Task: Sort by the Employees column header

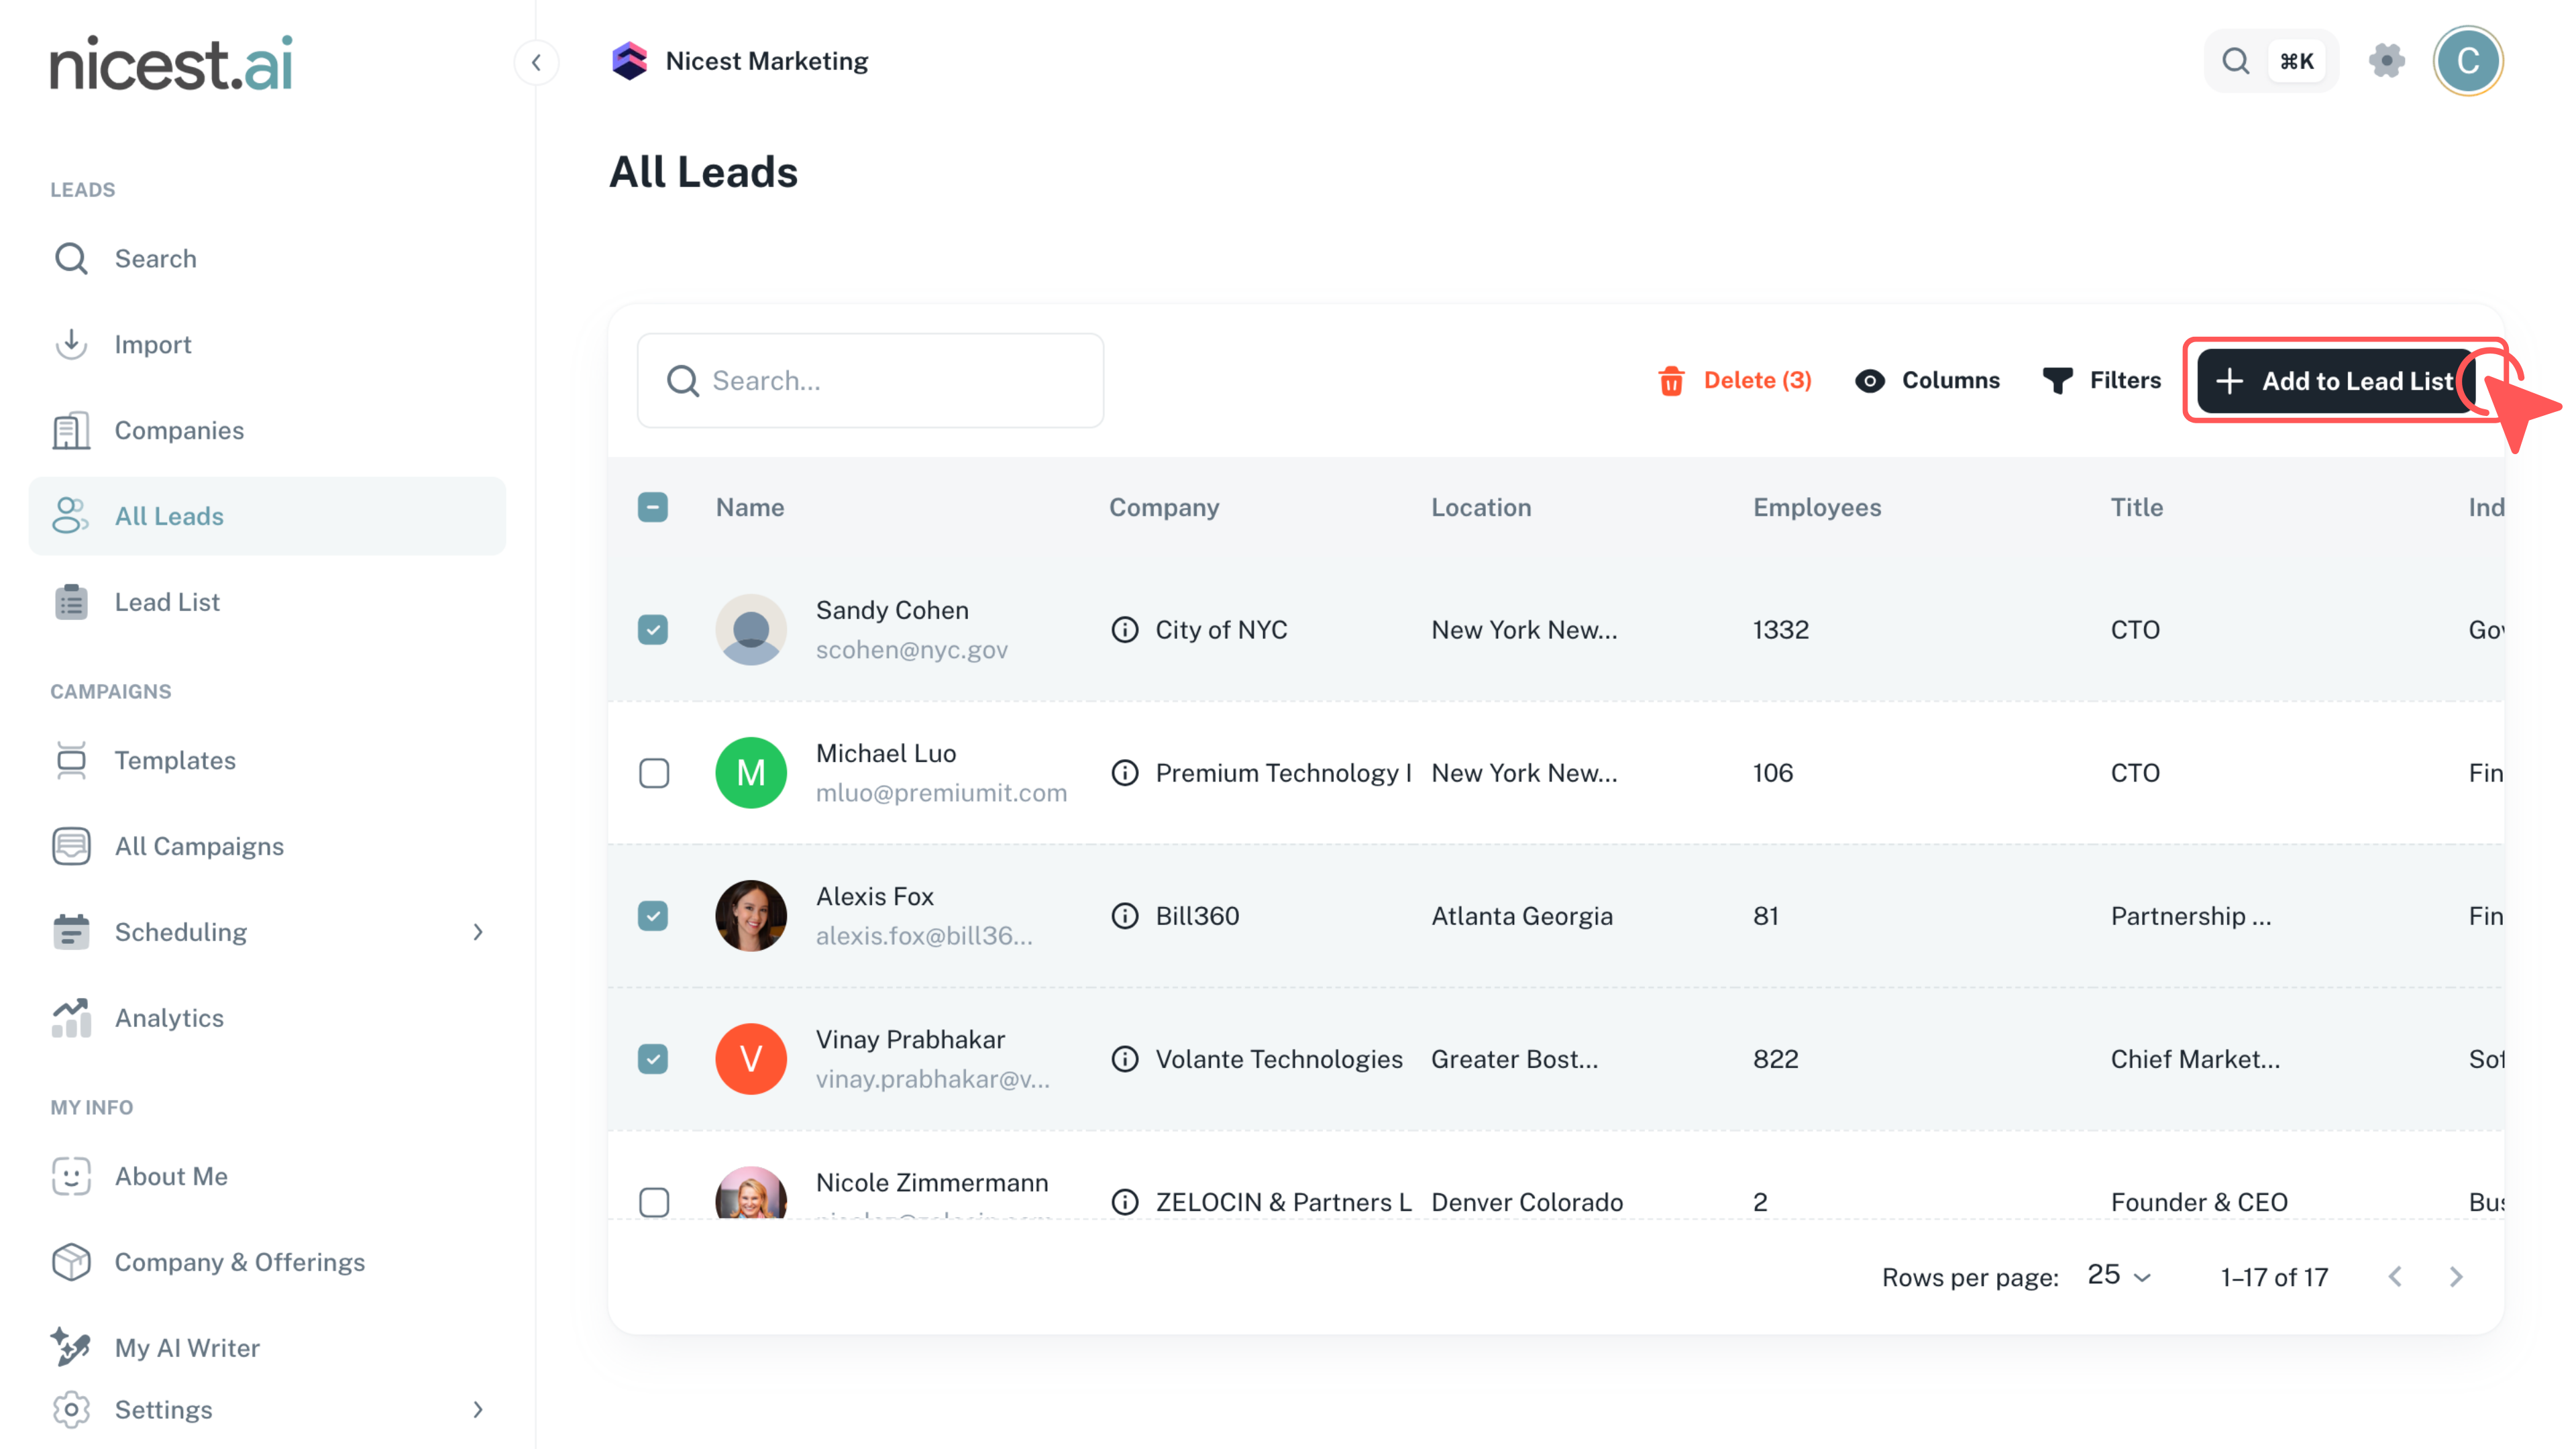Action: pos(1817,508)
